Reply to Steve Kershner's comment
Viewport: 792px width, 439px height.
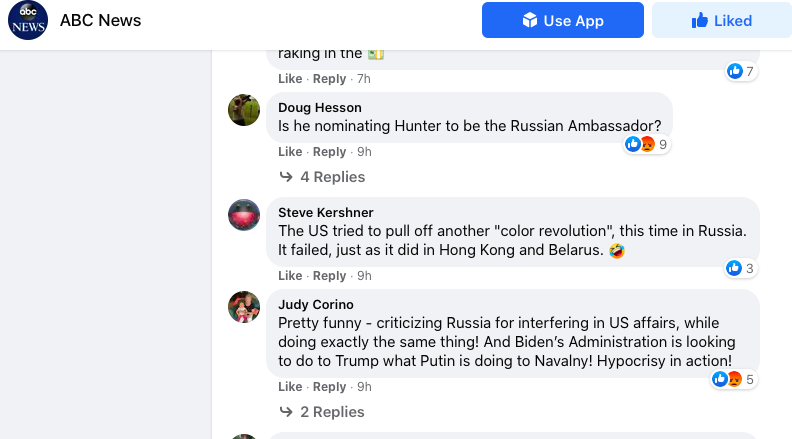(329, 276)
